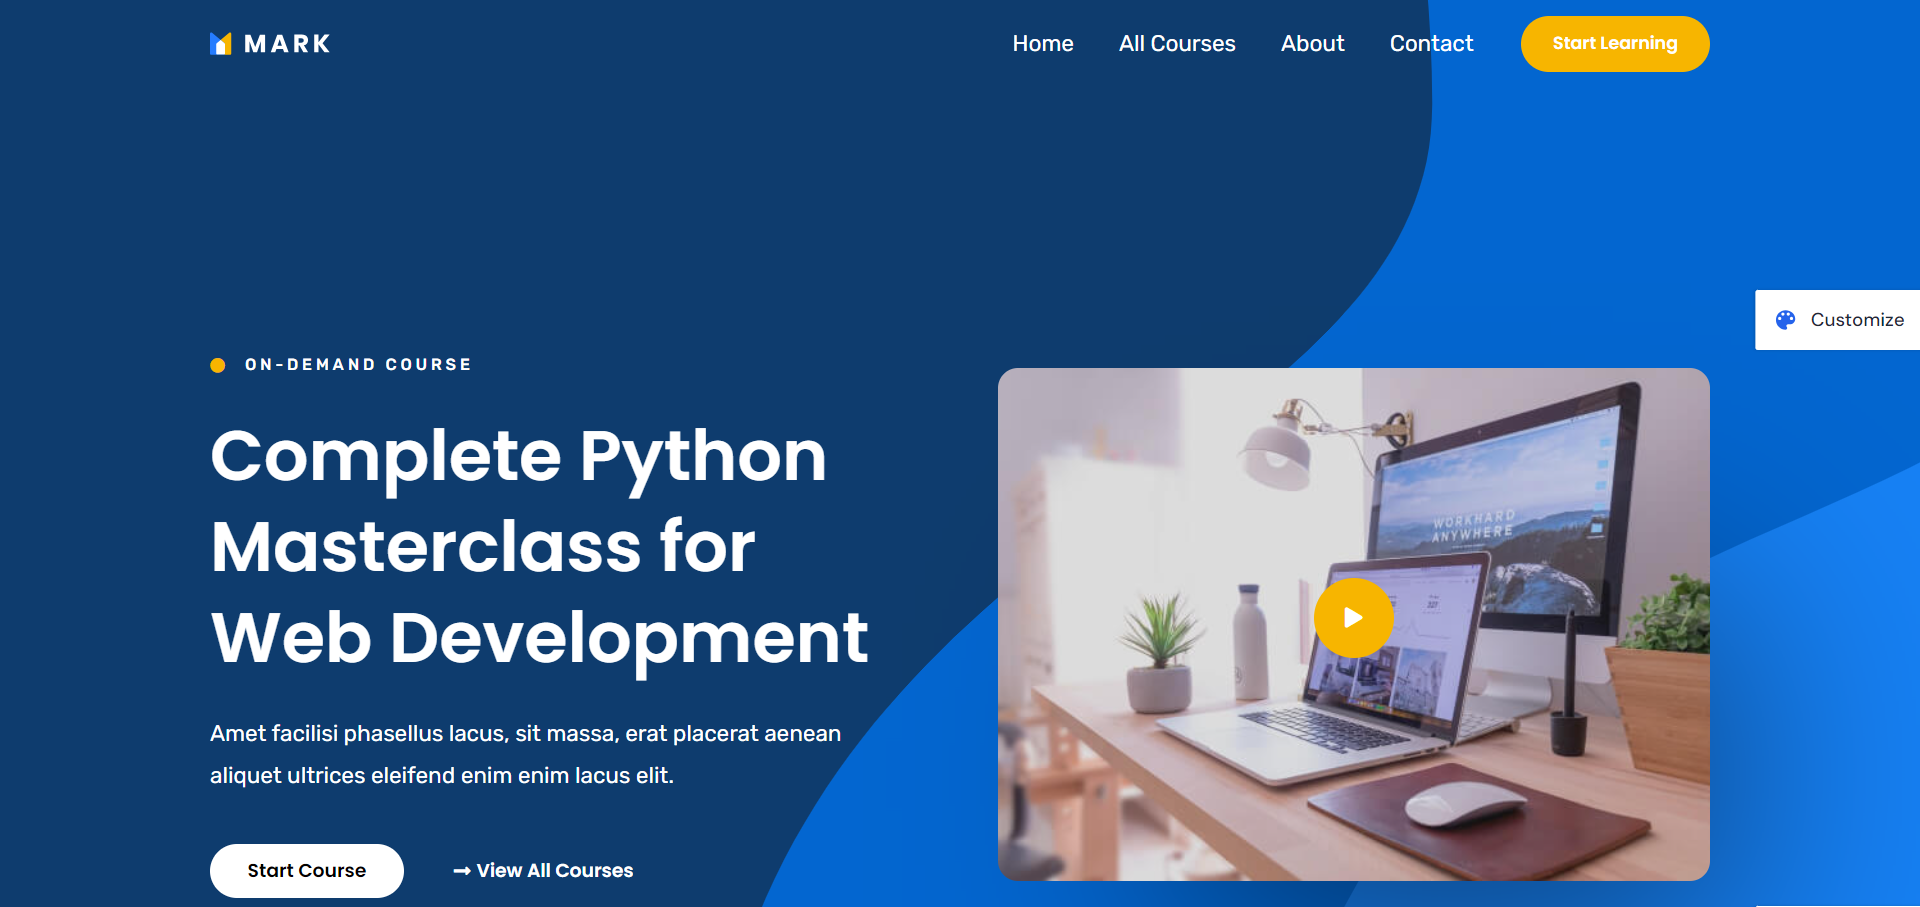This screenshot has height=907, width=1920.
Task: Click the Amet facilisi description paragraph
Action: click(525, 754)
